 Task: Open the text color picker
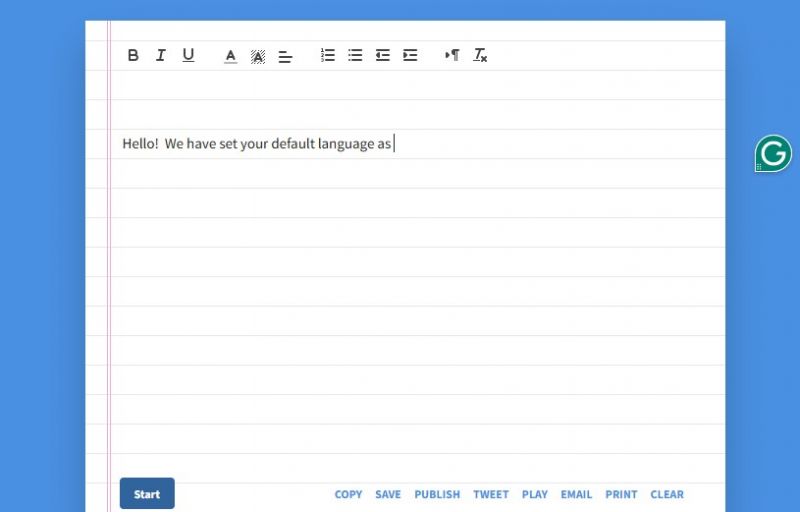(230, 56)
